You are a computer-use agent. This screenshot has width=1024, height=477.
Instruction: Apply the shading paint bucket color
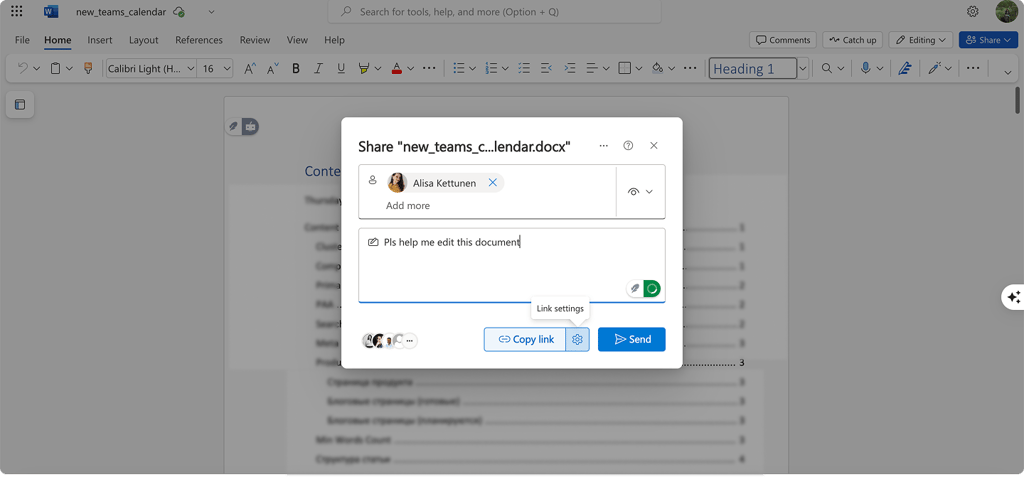click(658, 68)
